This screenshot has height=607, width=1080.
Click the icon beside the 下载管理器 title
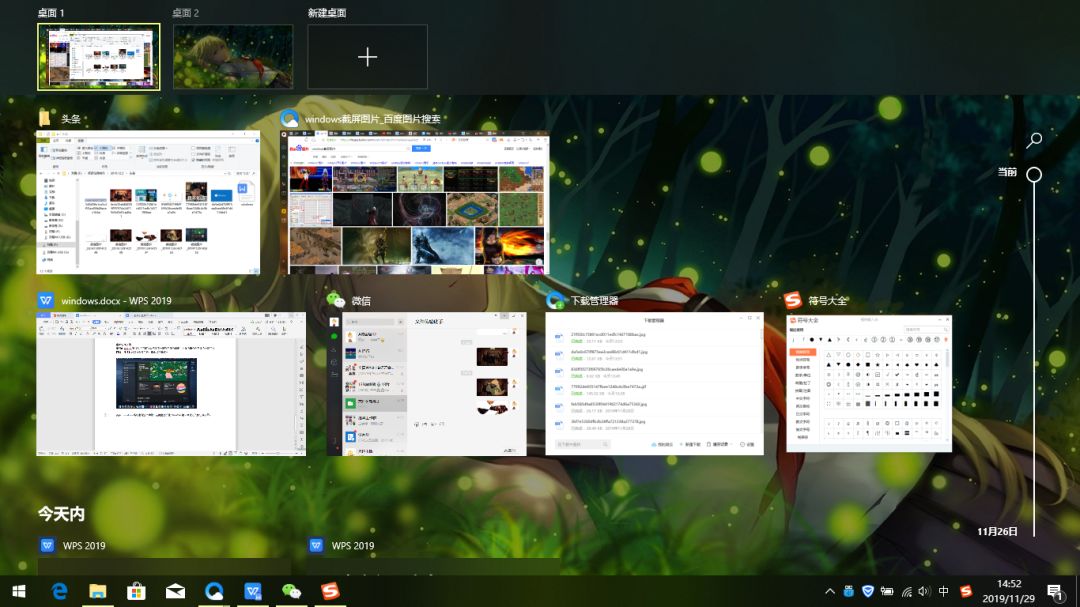coord(555,300)
